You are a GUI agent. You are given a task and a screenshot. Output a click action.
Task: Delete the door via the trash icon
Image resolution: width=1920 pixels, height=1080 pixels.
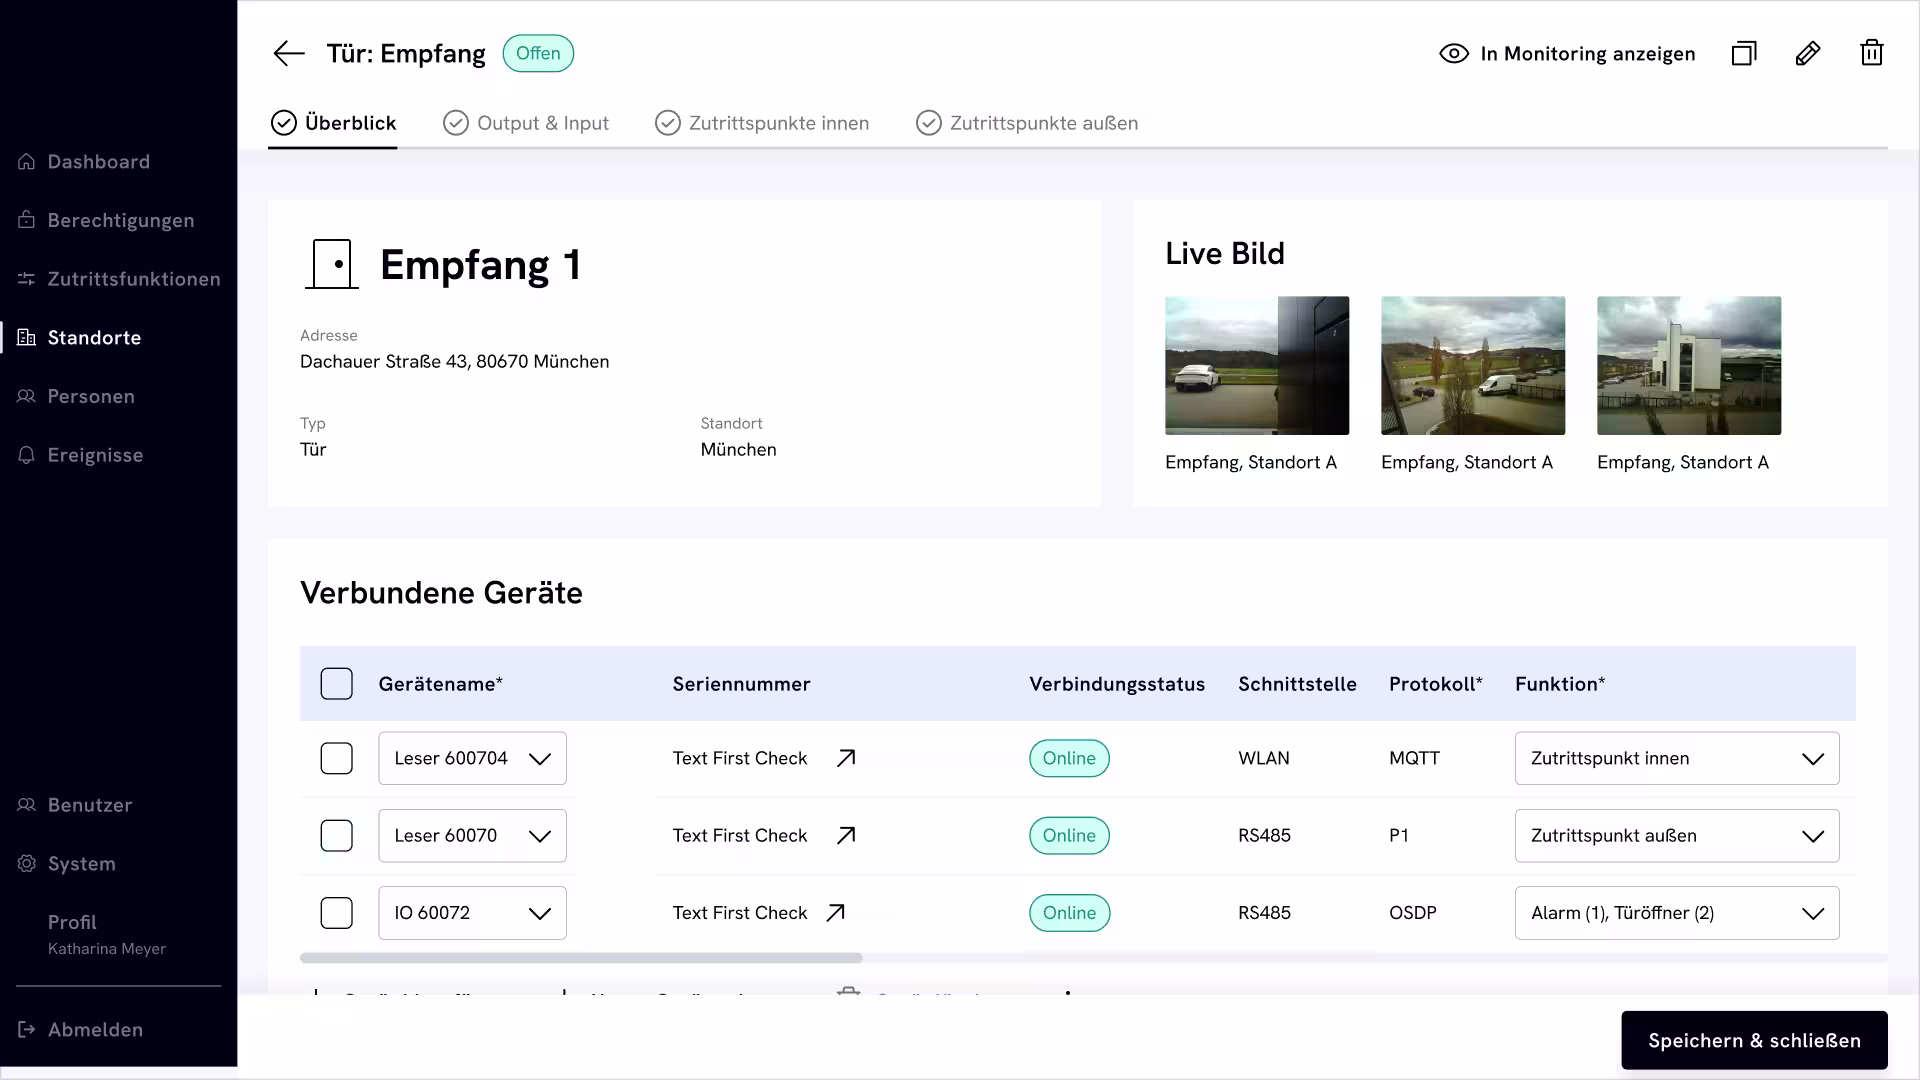click(1872, 53)
